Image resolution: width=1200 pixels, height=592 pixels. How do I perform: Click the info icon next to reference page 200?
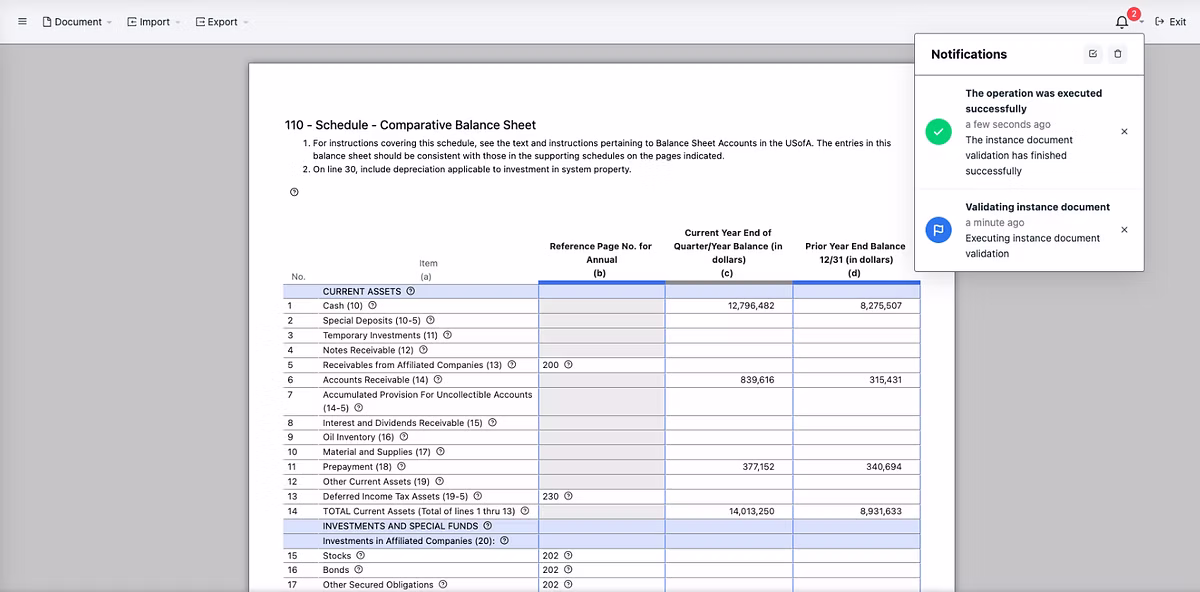567,365
